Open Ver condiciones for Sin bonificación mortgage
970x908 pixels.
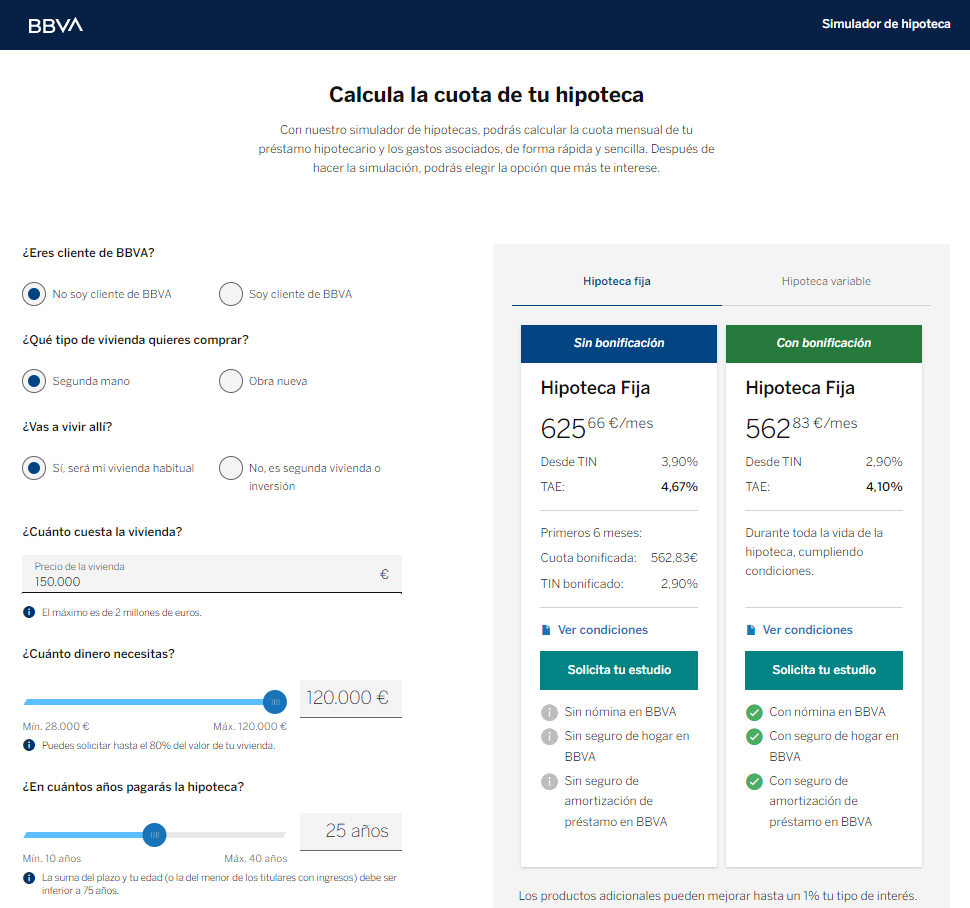click(603, 630)
